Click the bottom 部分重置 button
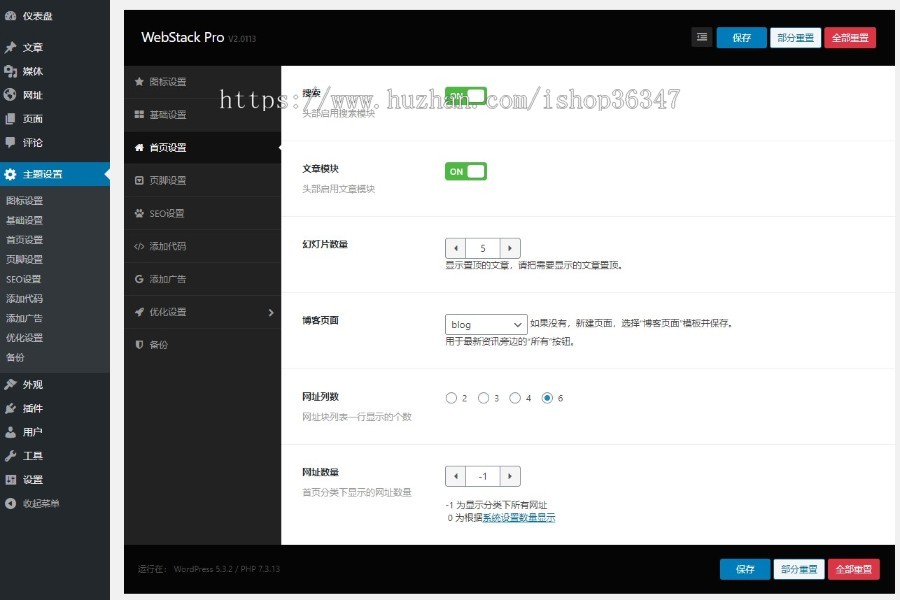The height and width of the screenshot is (600, 900). (799, 569)
